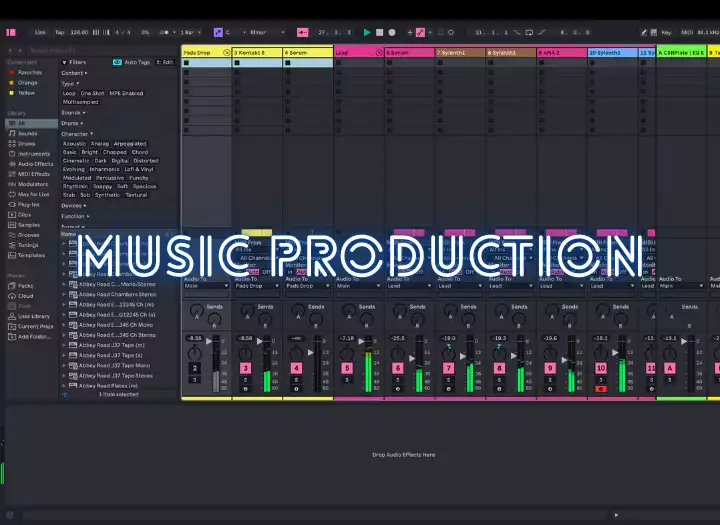Expand the Content filter group
The width and height of the screenshot is (720, 525).
(74, 73)
